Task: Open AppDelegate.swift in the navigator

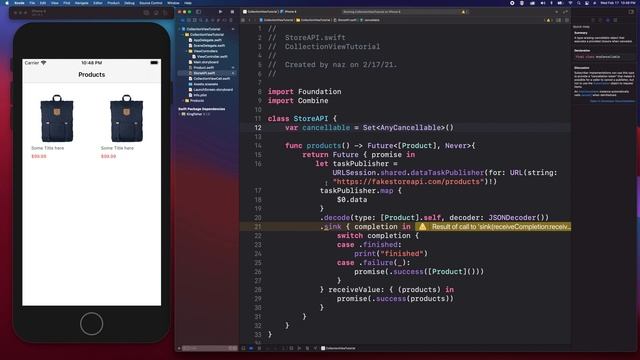Action: [x=207, y=40]
